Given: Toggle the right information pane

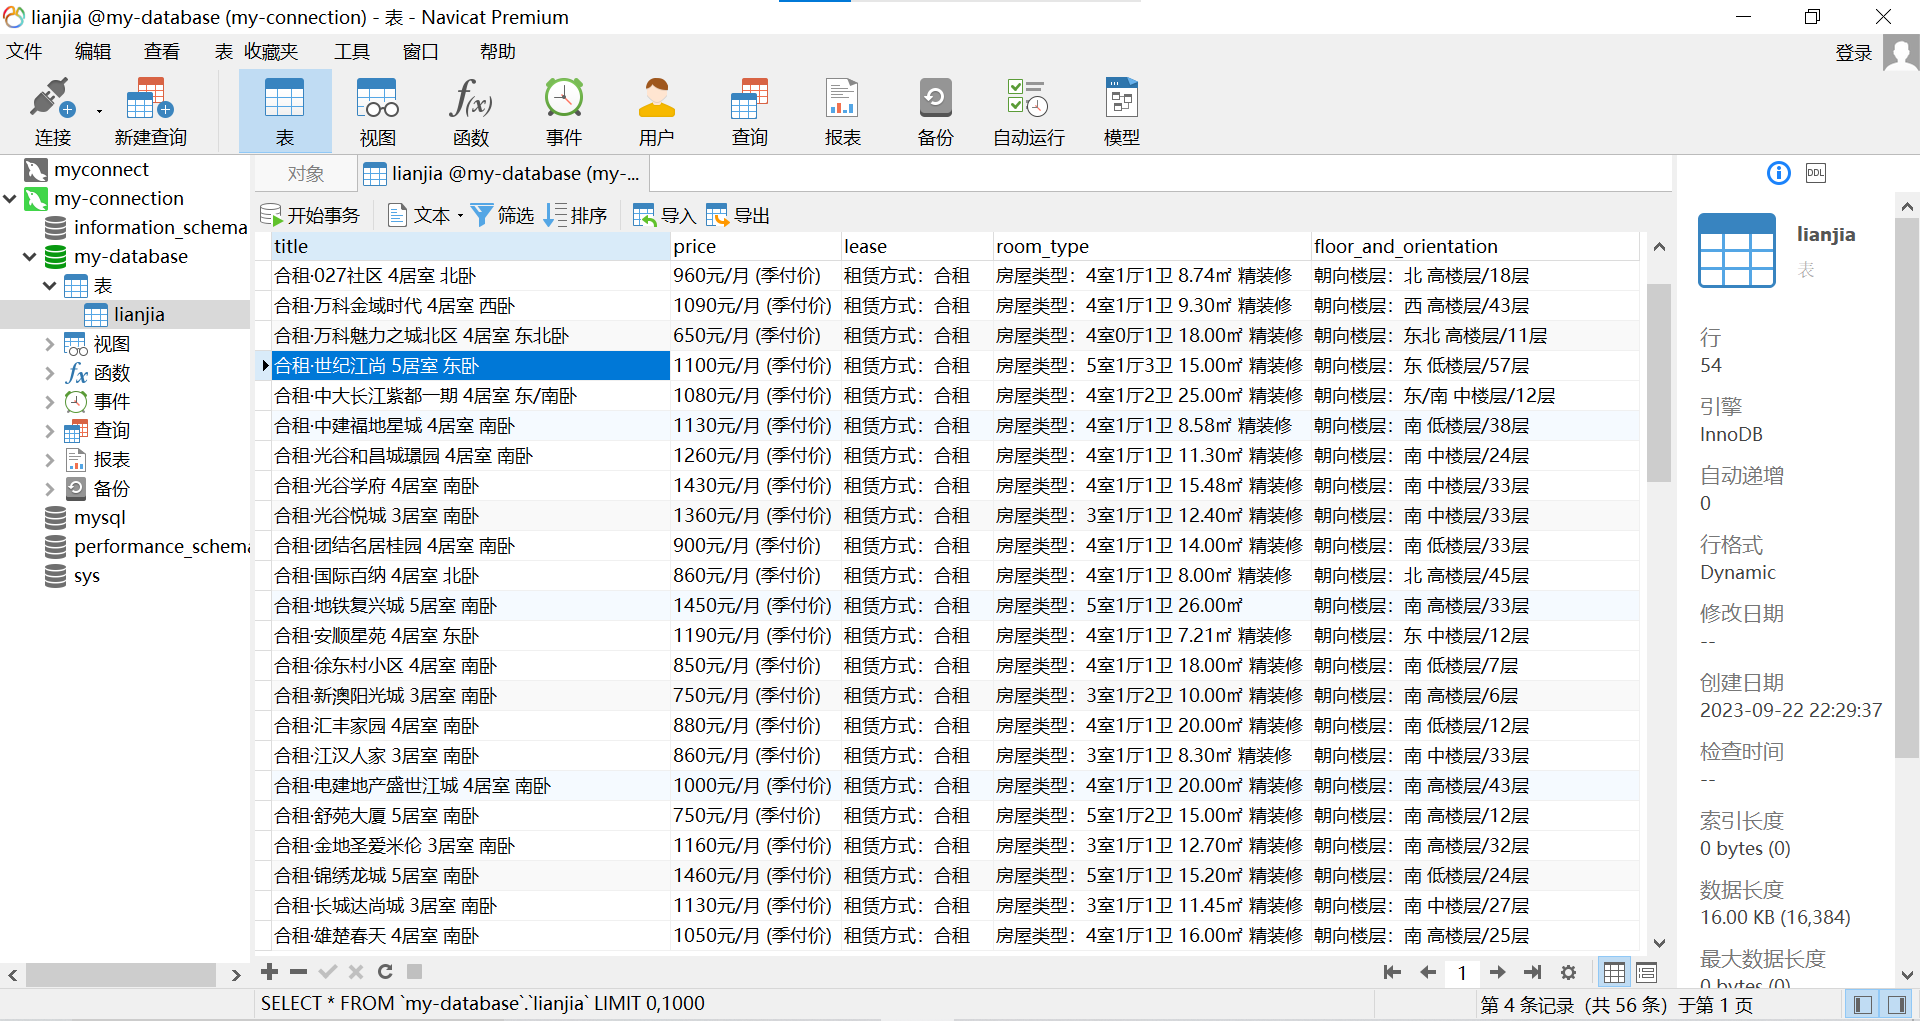Looking at the screenshot, I should click(x=1896, y=1004).
